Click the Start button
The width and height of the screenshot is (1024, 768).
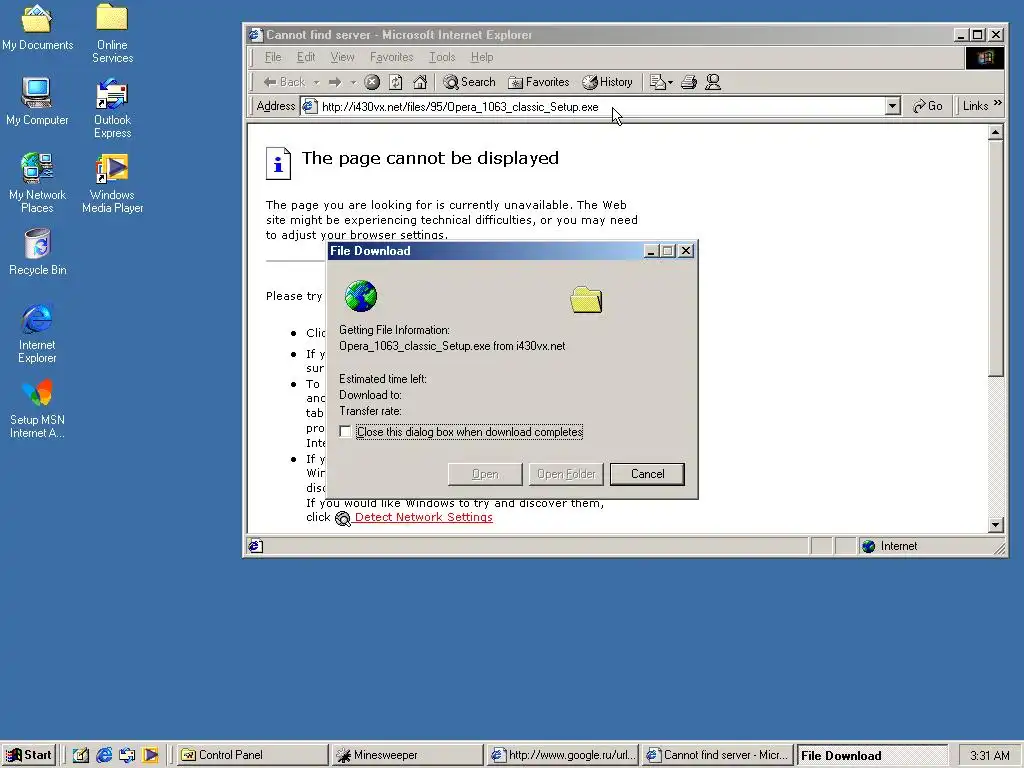tap(29, 755)
